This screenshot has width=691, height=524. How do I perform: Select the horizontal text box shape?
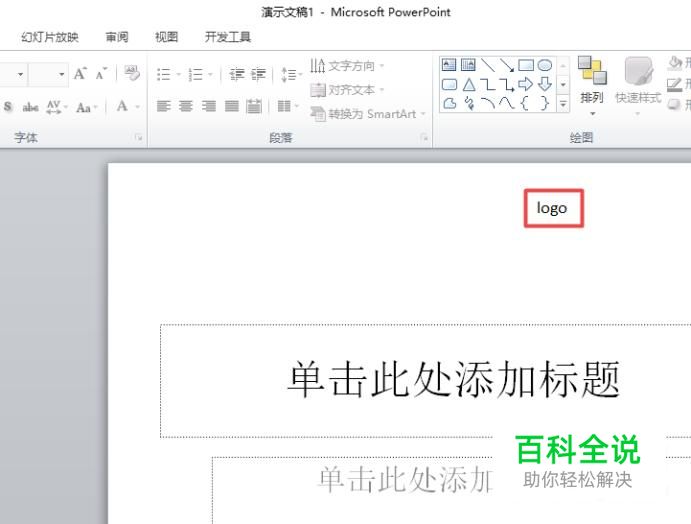click(449, 65)
